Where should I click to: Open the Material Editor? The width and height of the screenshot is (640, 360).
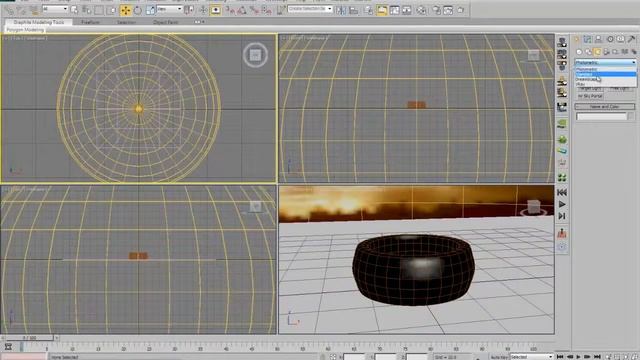pos(421,10)
